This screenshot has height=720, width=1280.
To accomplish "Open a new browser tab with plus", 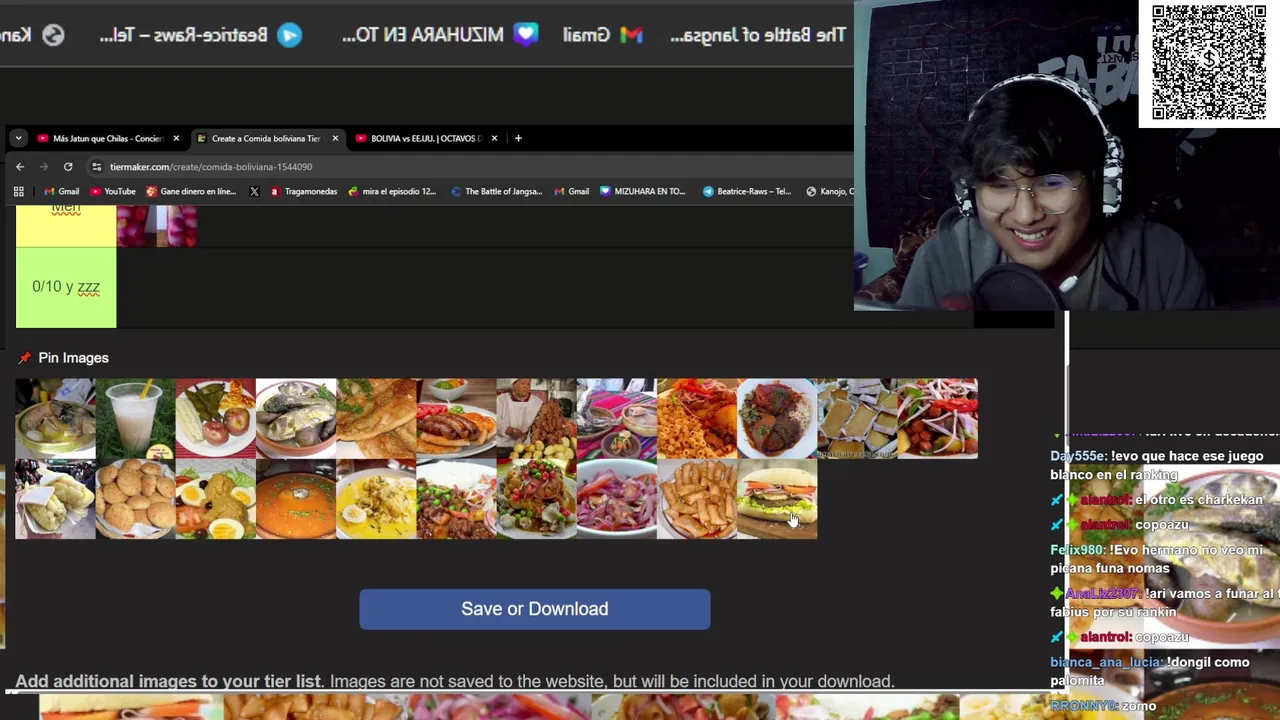I will click(518, 138).
